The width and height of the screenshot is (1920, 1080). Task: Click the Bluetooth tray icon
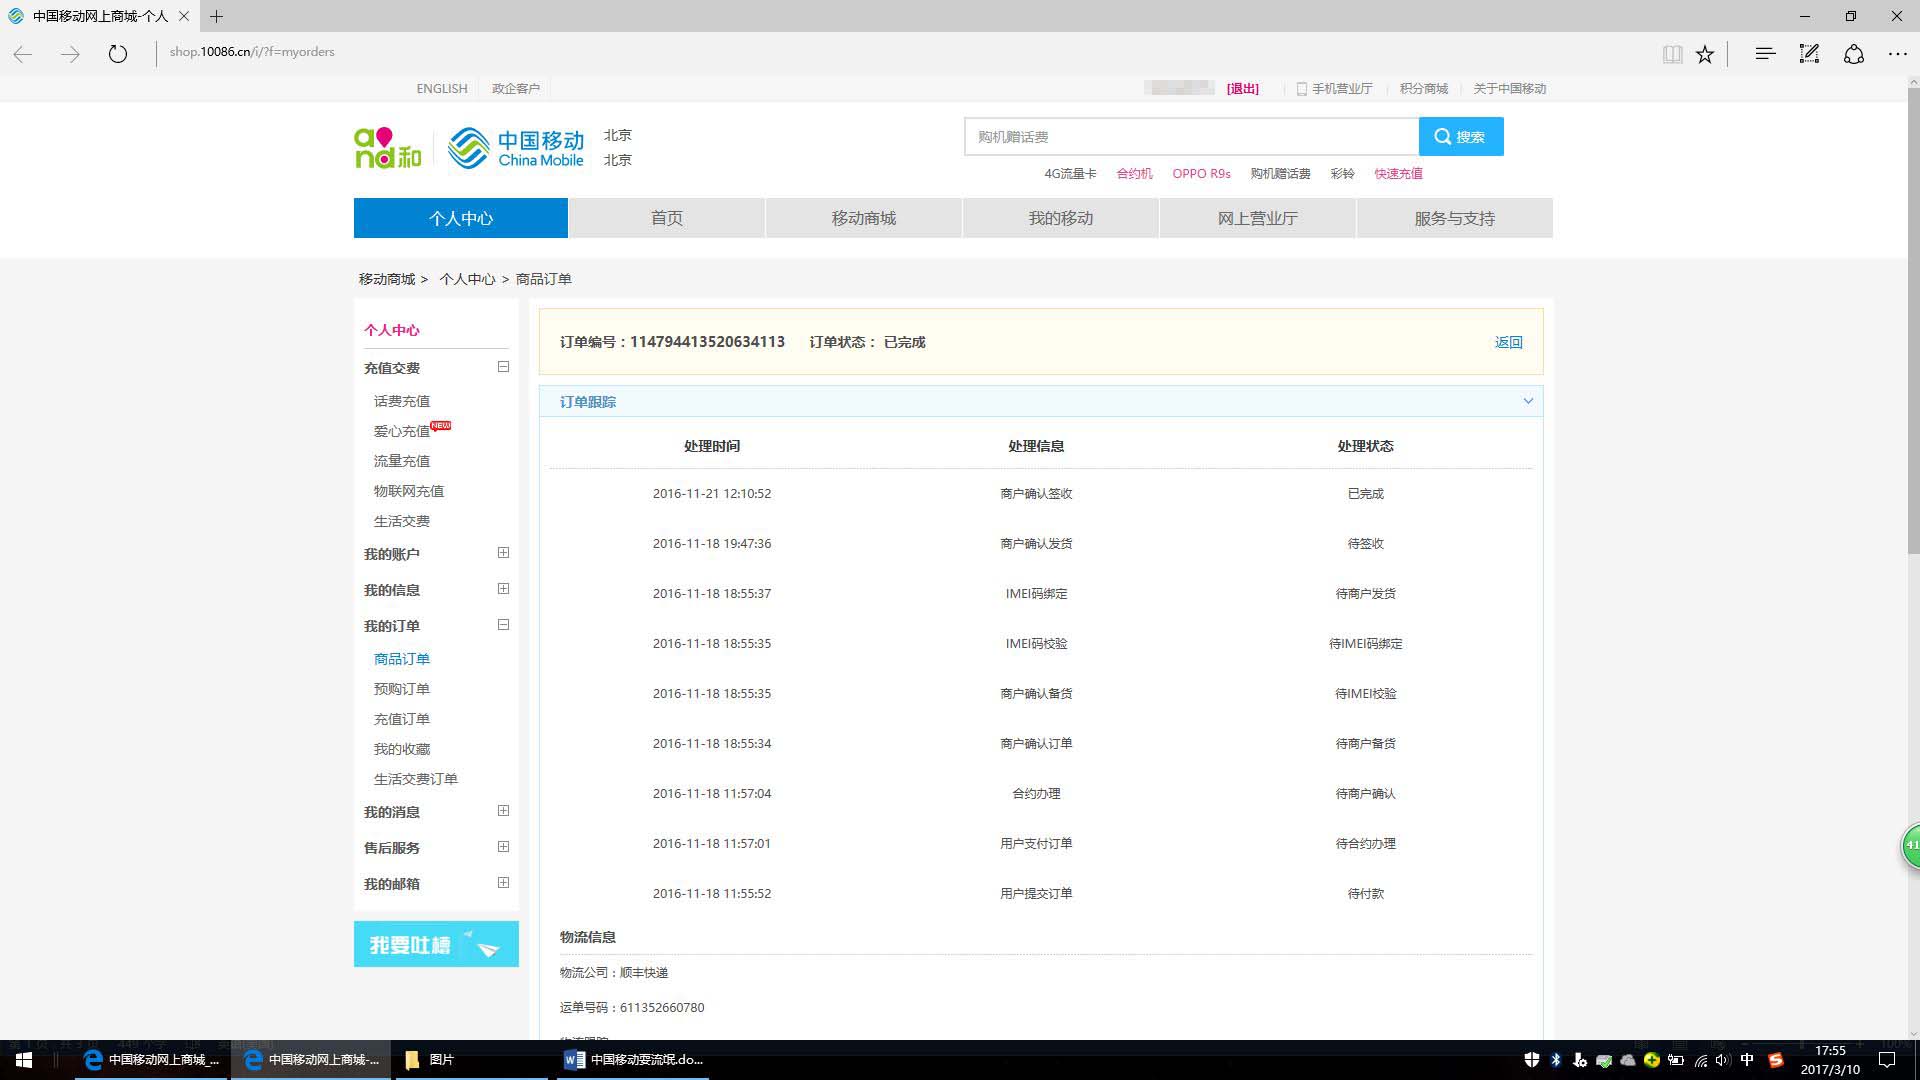coord(1556,1060)
